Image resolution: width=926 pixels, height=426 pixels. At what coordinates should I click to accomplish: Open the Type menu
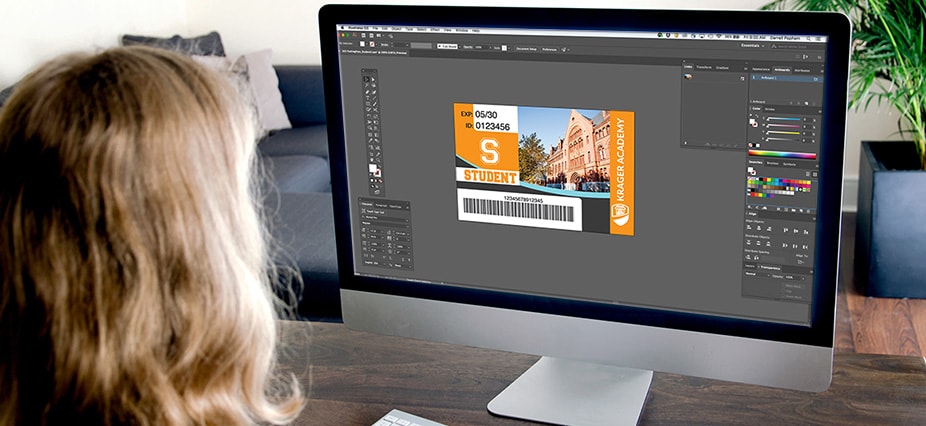[409, 29]
